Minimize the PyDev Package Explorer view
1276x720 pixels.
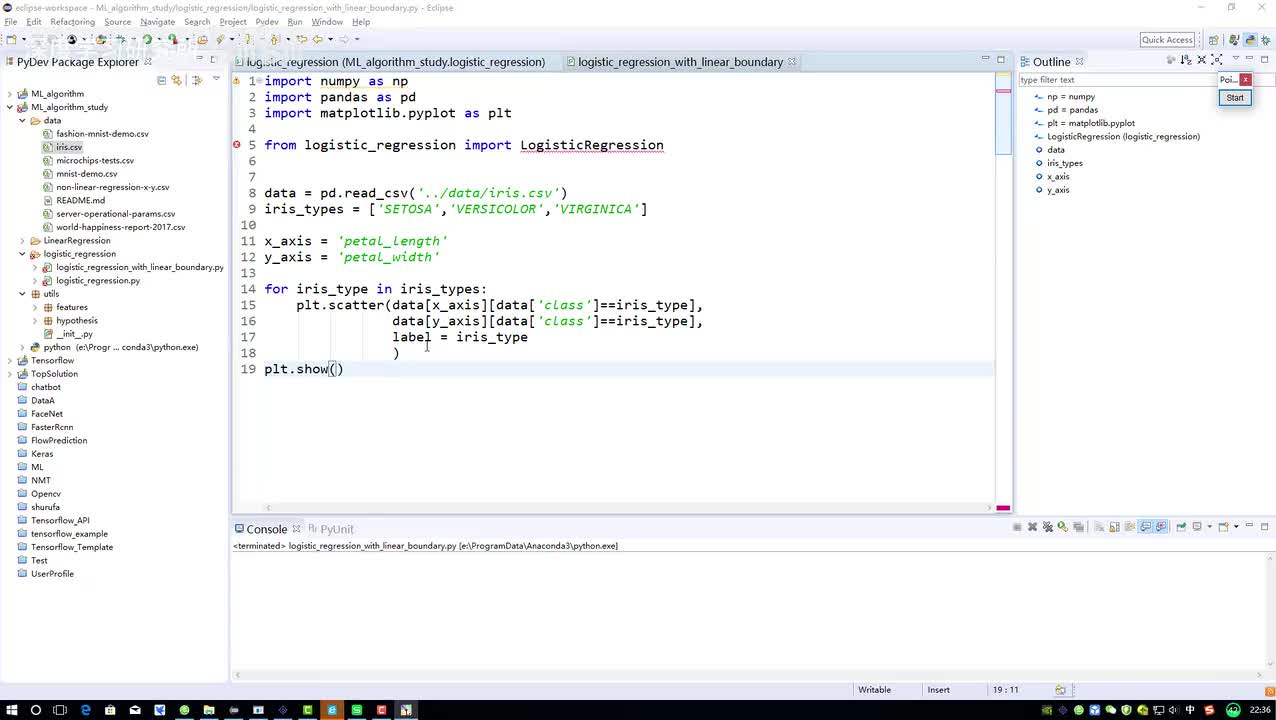(198, 60)
